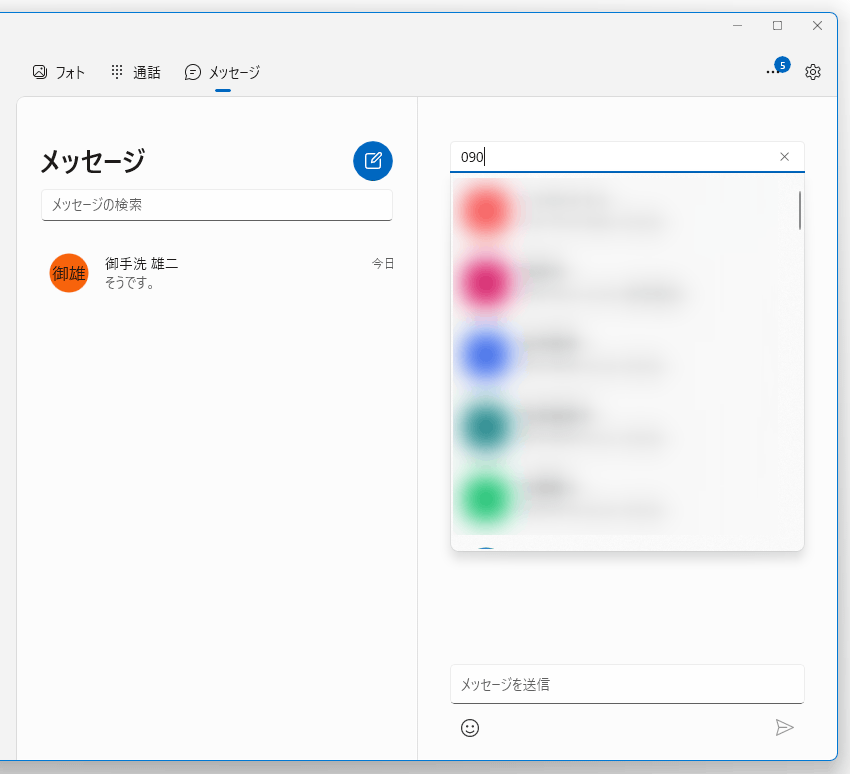Clear the recipient field with the X
This screenshot has height=774, width=850.
(x=784, y=157)
